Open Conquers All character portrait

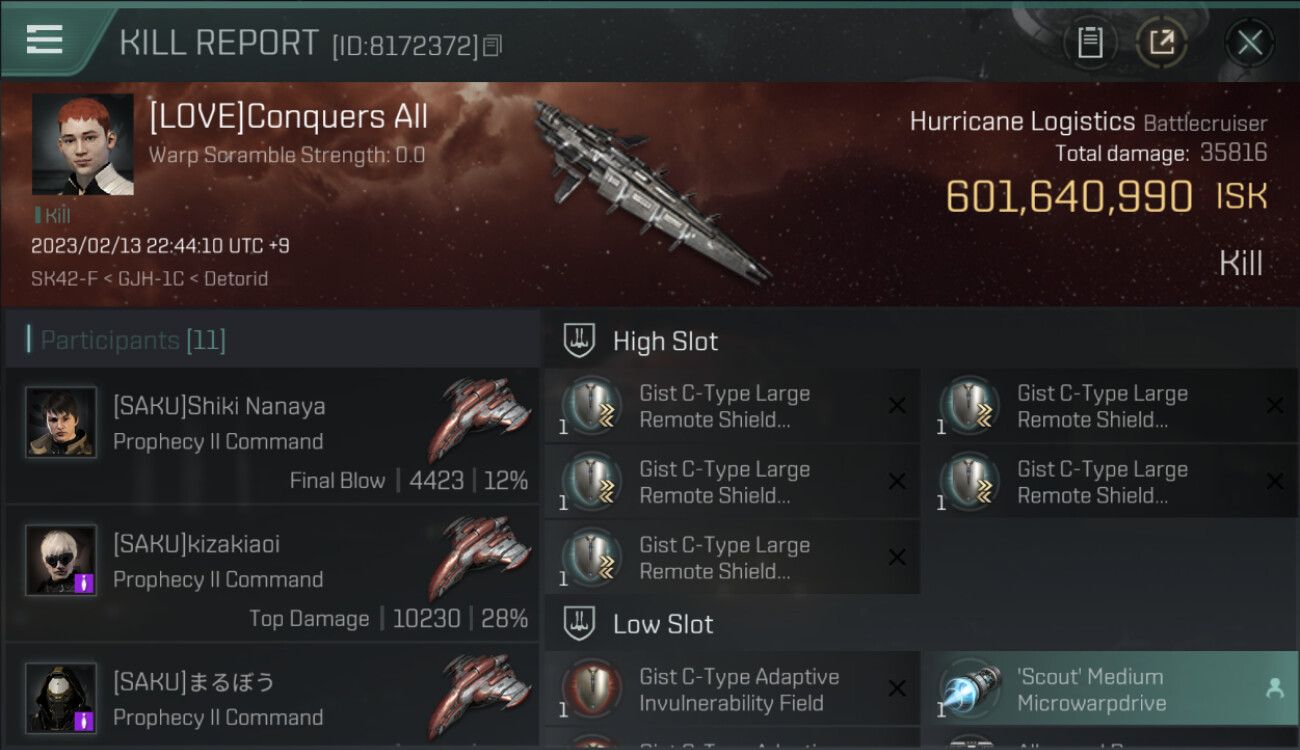pos(82,144)
